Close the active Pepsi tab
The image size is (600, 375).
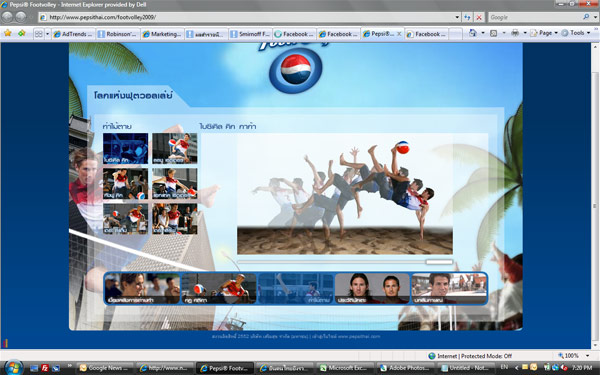399,34
